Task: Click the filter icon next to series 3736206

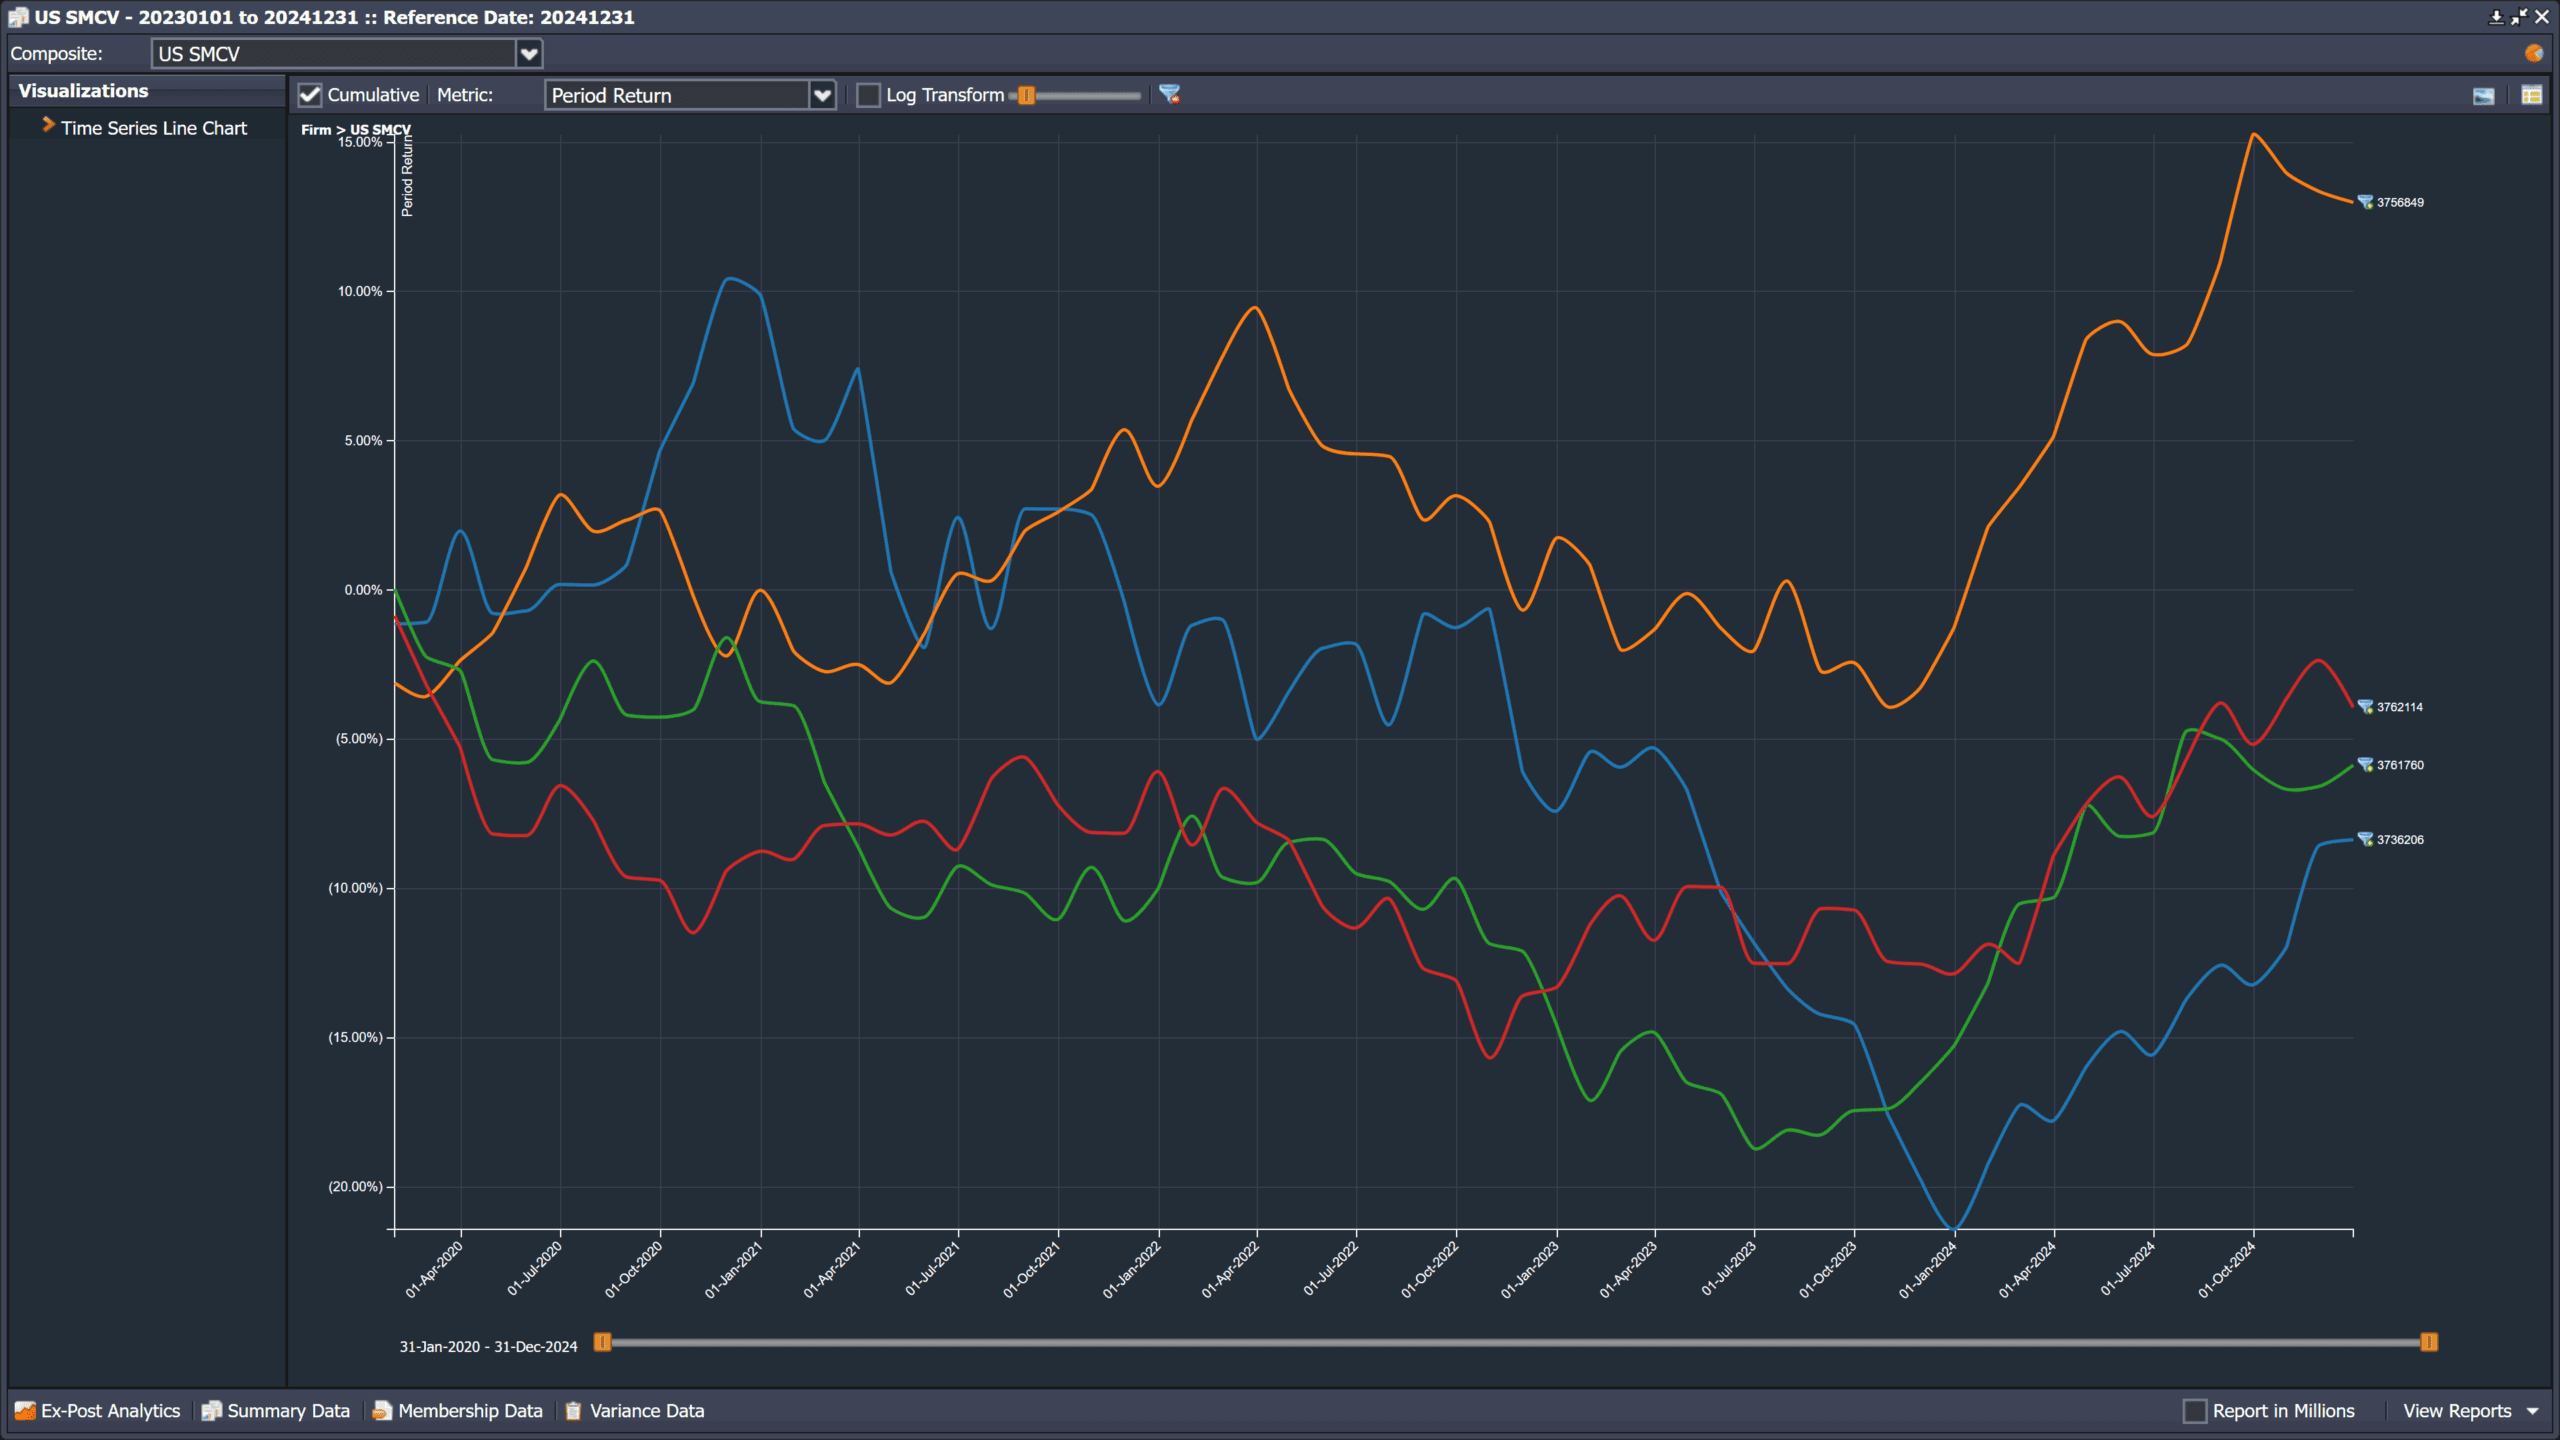Action: pos(2365,840)
